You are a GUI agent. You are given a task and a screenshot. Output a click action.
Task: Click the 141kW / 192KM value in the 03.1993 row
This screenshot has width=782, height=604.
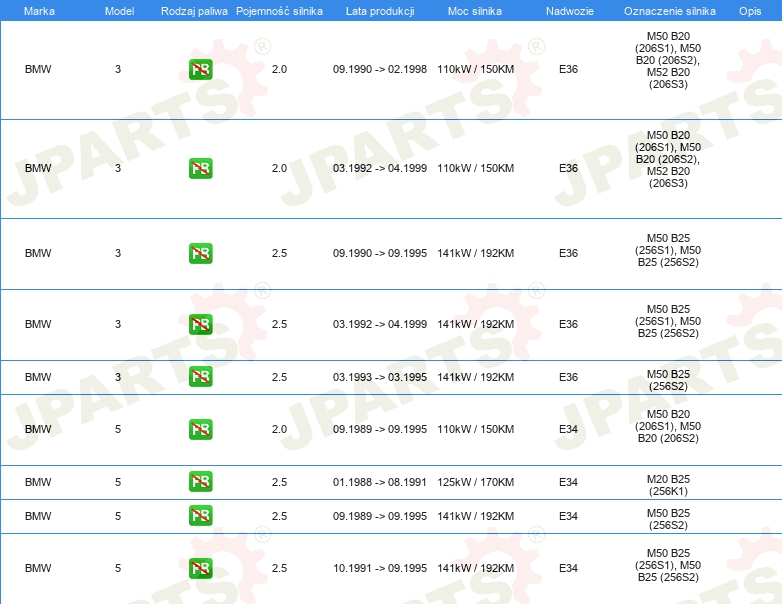[x=476, y=377]
